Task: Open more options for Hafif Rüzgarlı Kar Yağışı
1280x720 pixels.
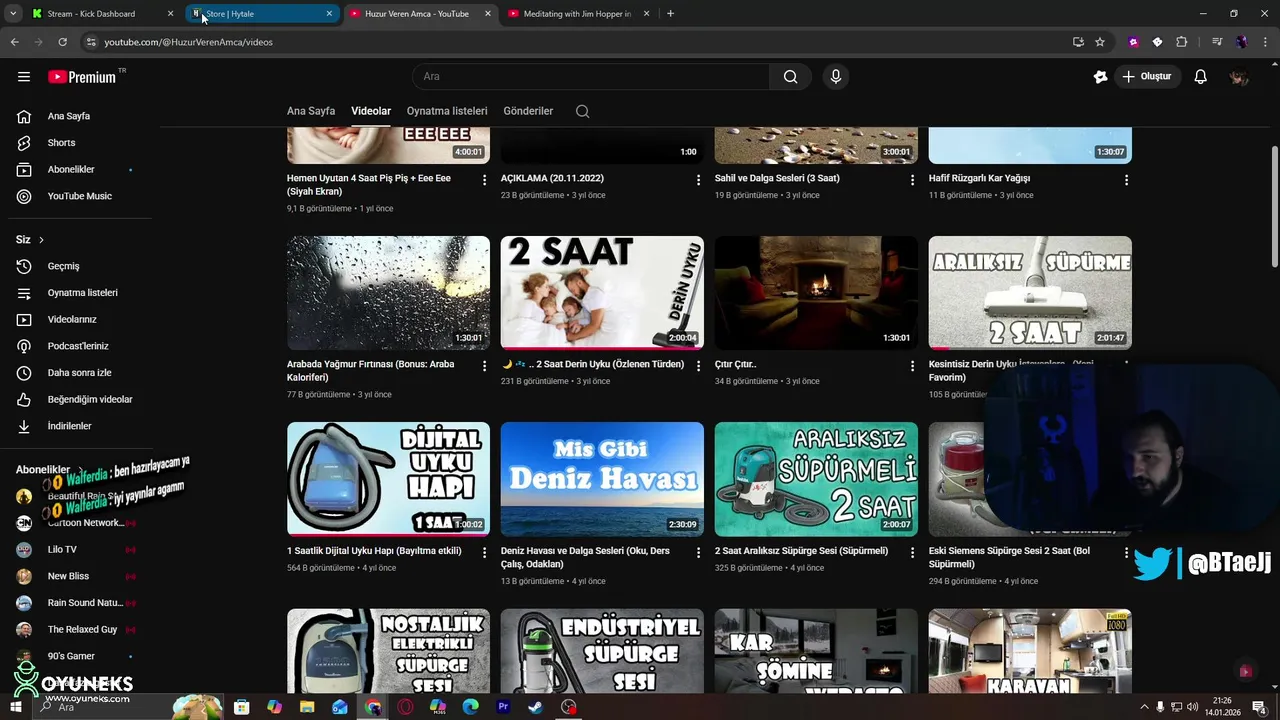Action: click(x=1126, y=180)
